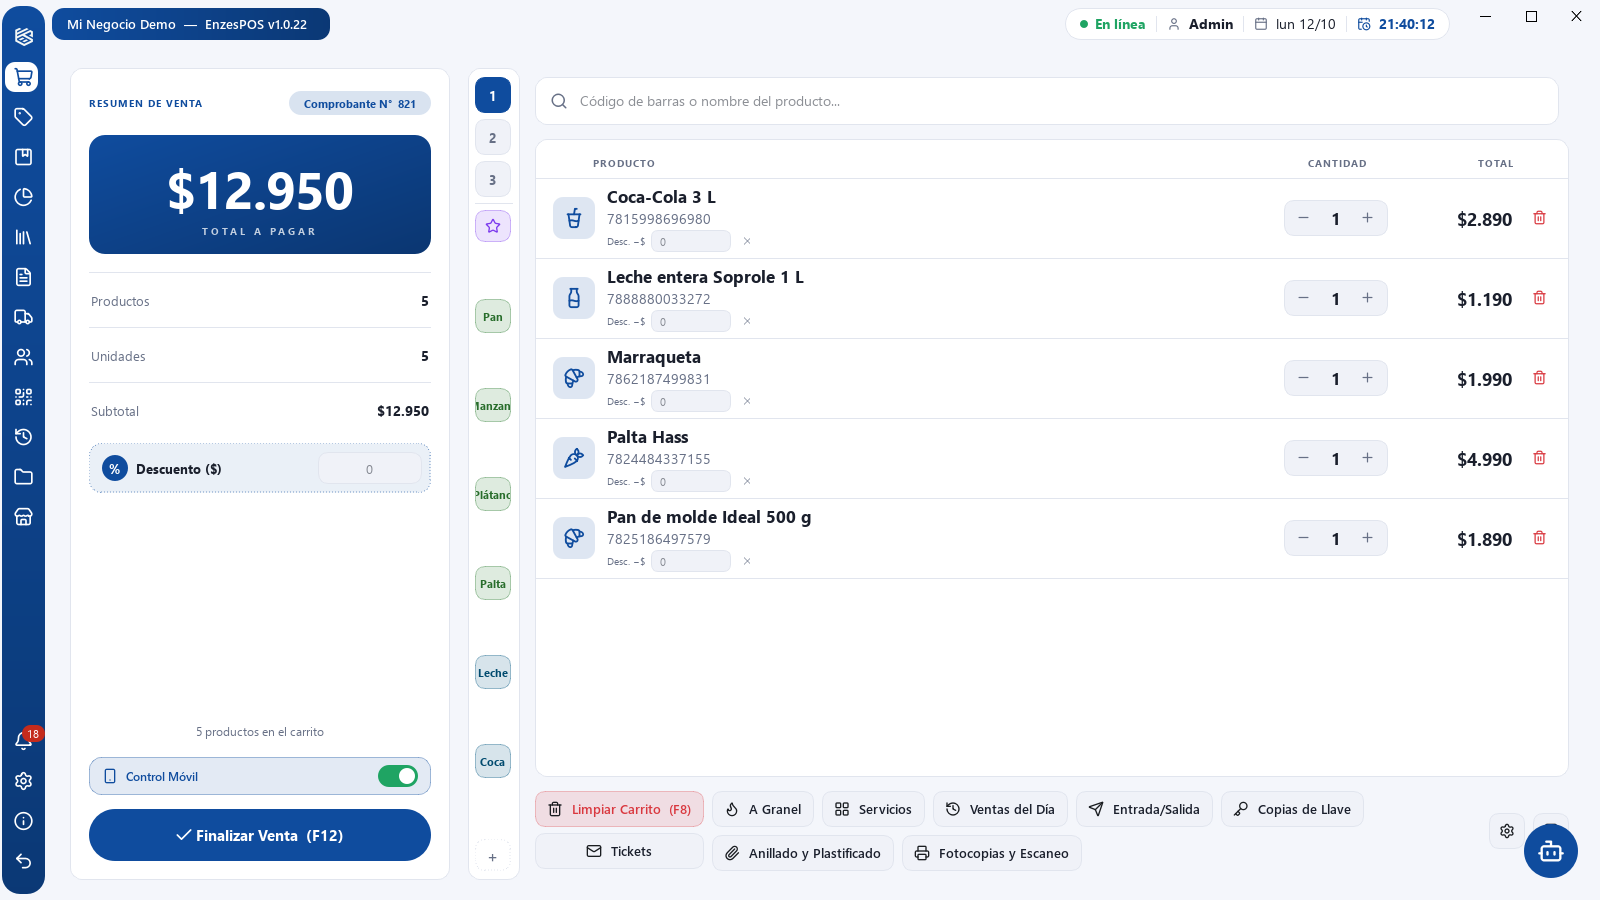Decrease quantity of Coca-Cola 3 L
The width and height of the screenshot is (1600, 900).
coord(1303,218)
